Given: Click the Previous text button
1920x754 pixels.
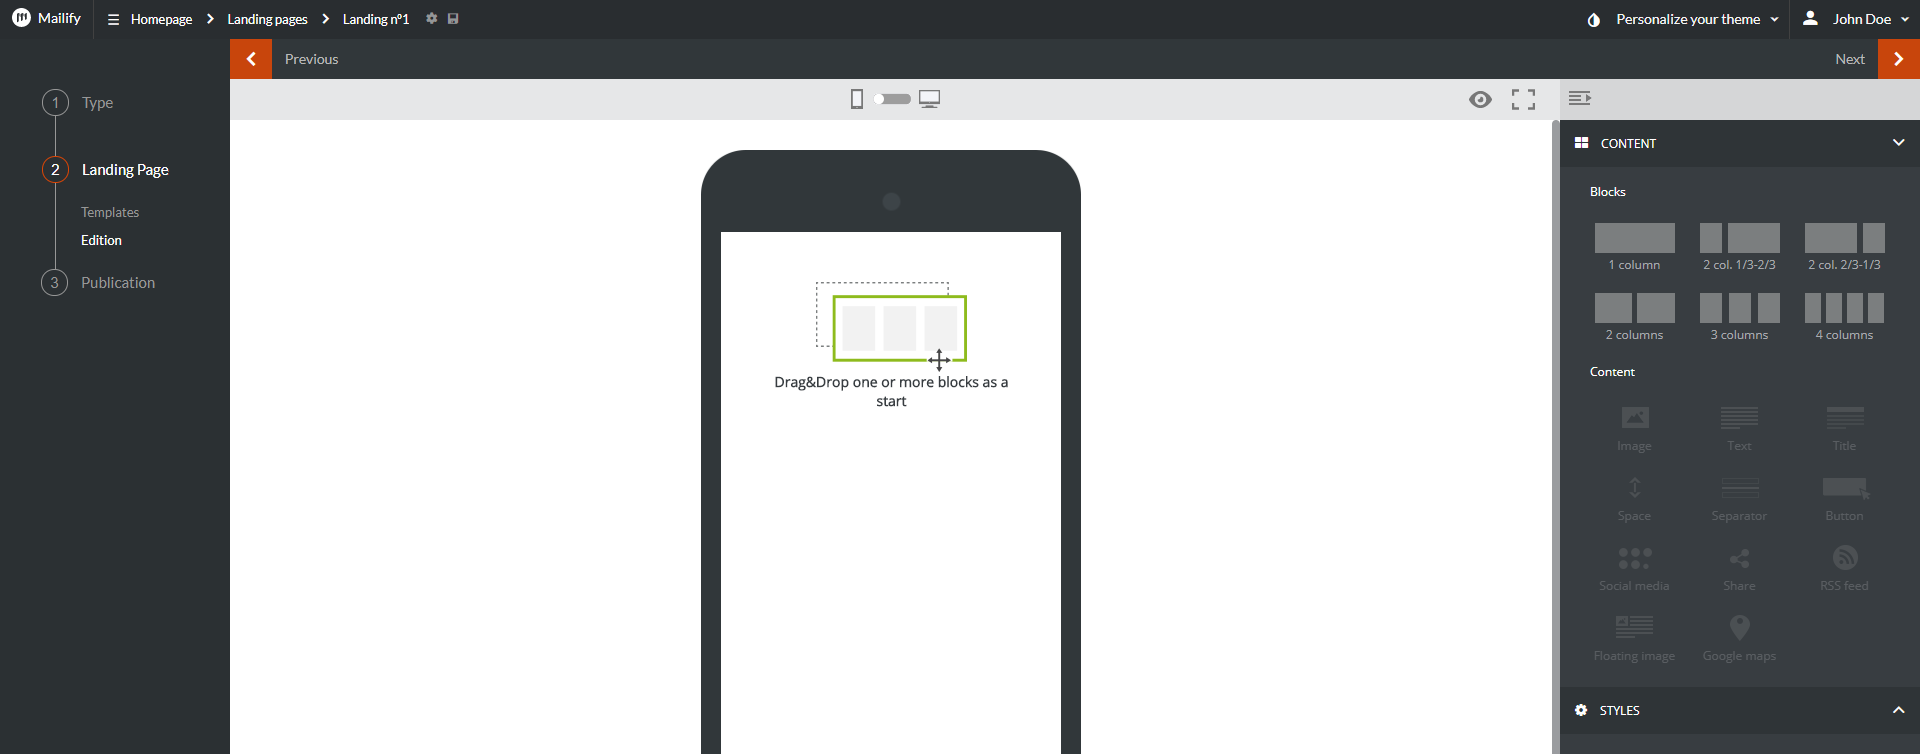Looking at the screenshot, I should click(x=311, y=59).
